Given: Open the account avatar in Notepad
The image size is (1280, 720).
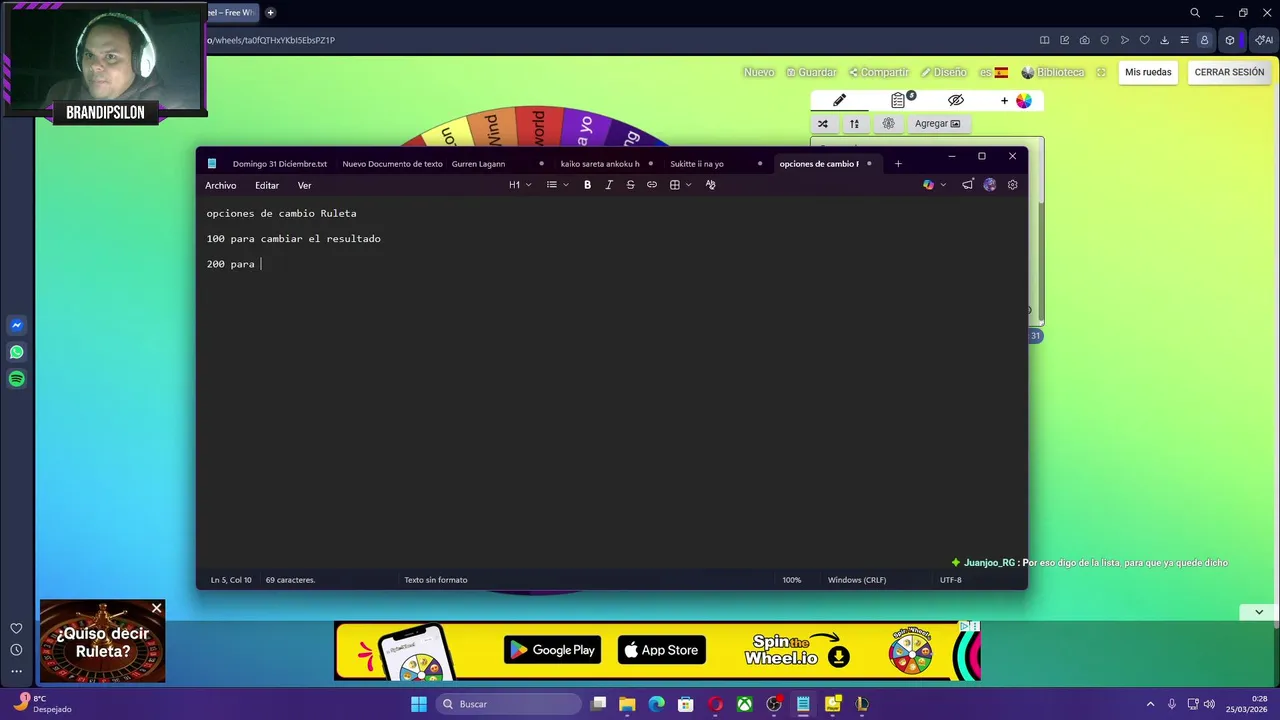Looking at the screenshot, I should click(990, 185).
